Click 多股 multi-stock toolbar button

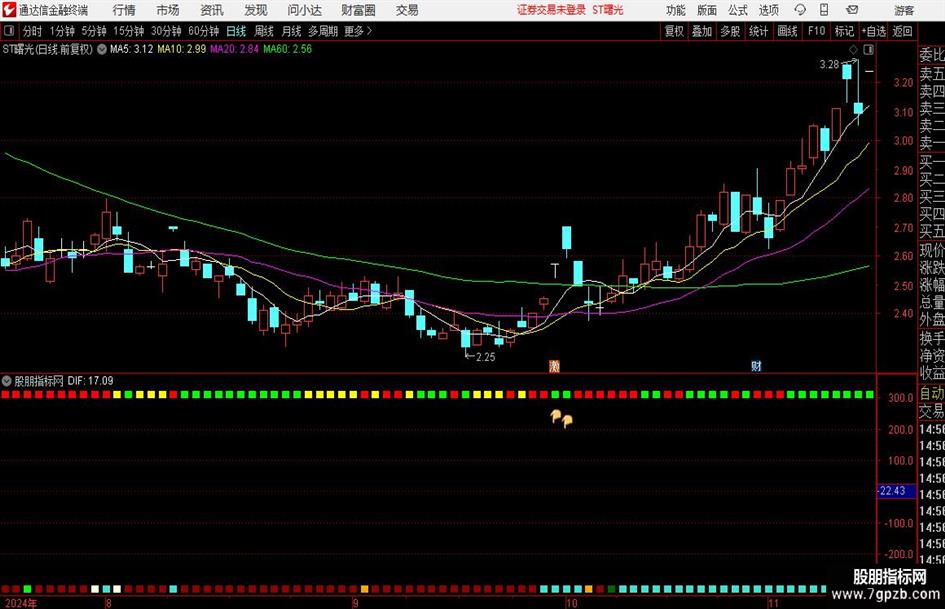pos(730,31)
